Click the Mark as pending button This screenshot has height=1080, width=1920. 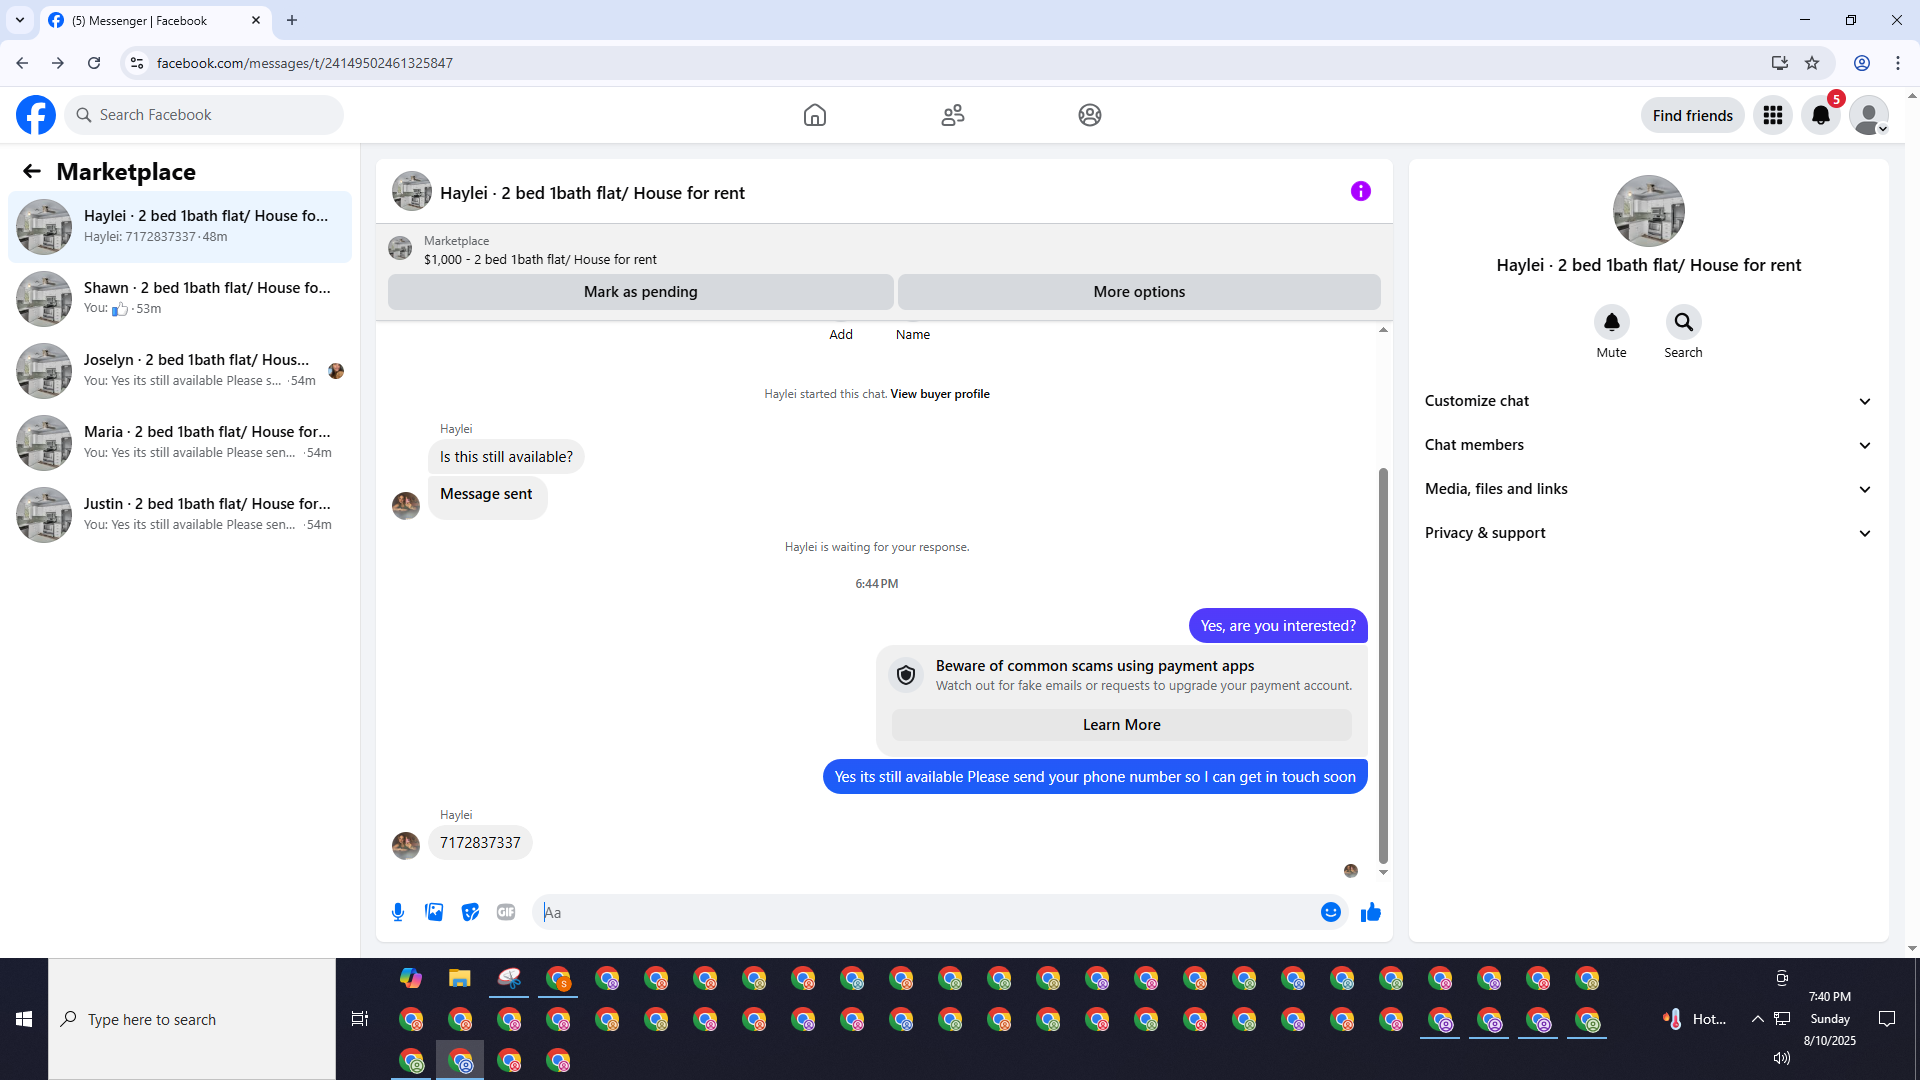click(x=640, y=292)
